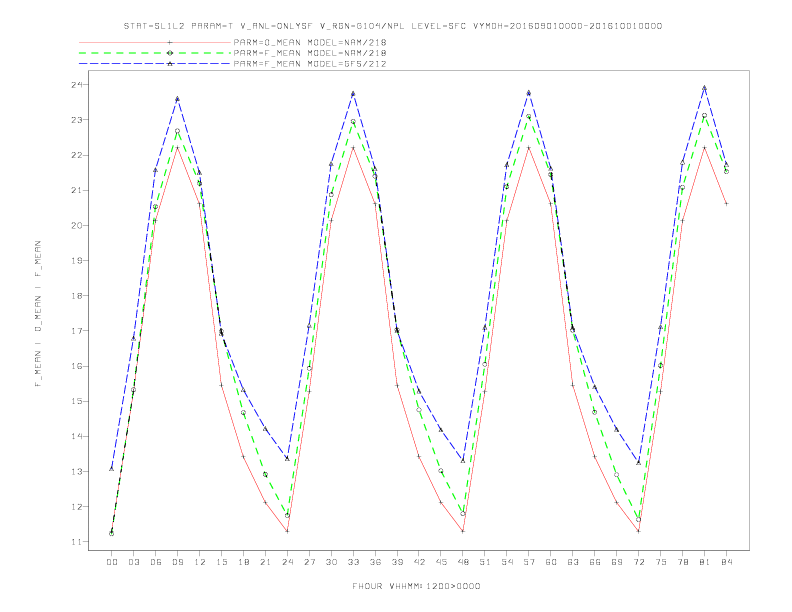Viewport: 792px width, 612px height.
Task: Click y-axis tick label 11
Action: point(76,542)
